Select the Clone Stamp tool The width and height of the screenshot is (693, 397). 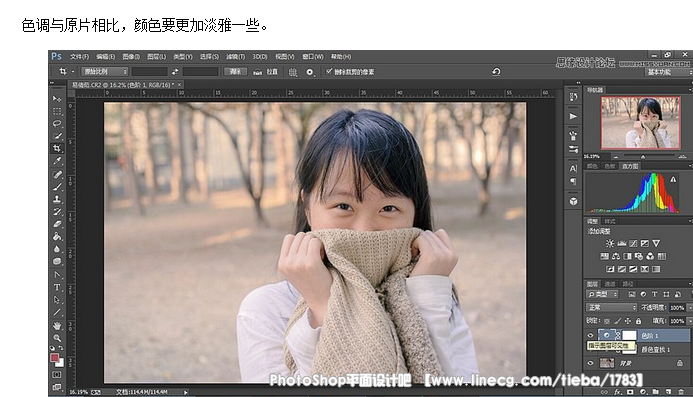pos(57,199)
